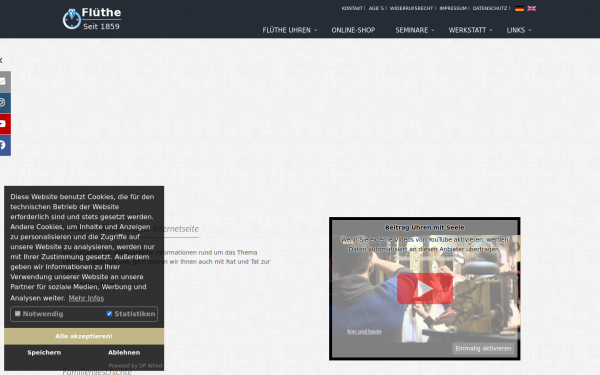
Task: Open the Mehr Infos link
Action: click(x=86, y=298)
